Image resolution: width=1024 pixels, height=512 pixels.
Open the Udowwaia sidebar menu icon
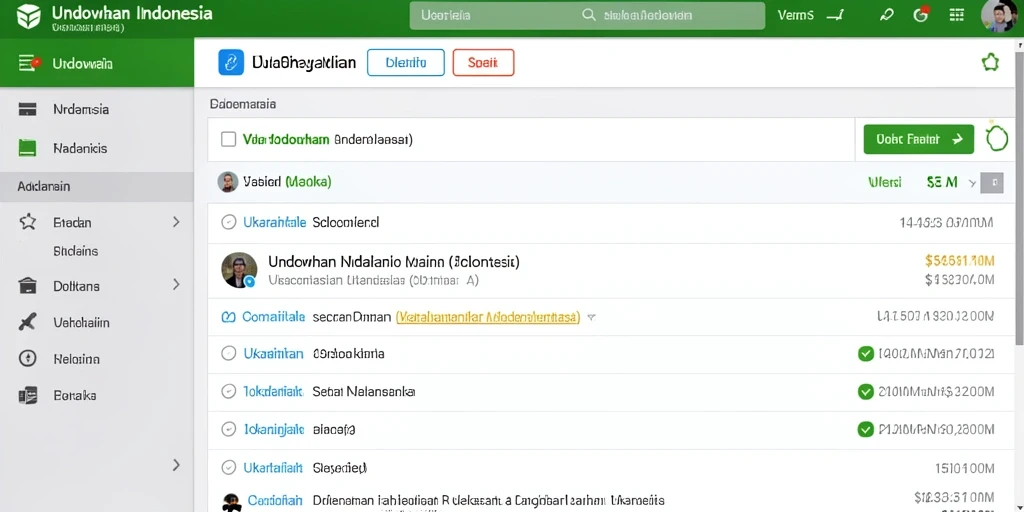[30, 63]
